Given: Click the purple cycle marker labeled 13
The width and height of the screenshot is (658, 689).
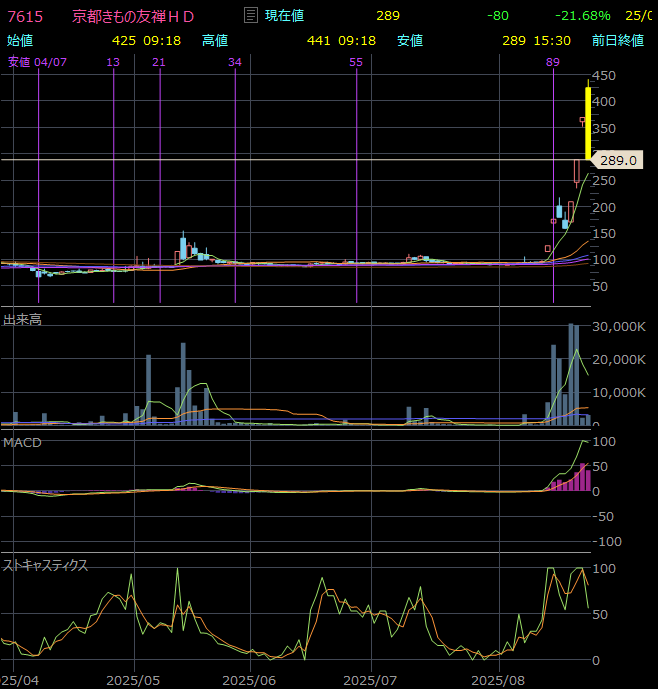Looking at the screenshot, I should (x=113, y=62).
